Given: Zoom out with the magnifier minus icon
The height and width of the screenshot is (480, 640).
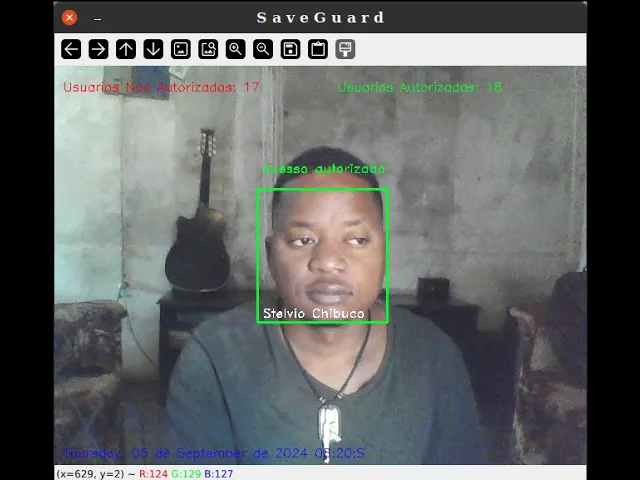Looking at the screenshot, I should pyautogui.click(x=263, y=49).
